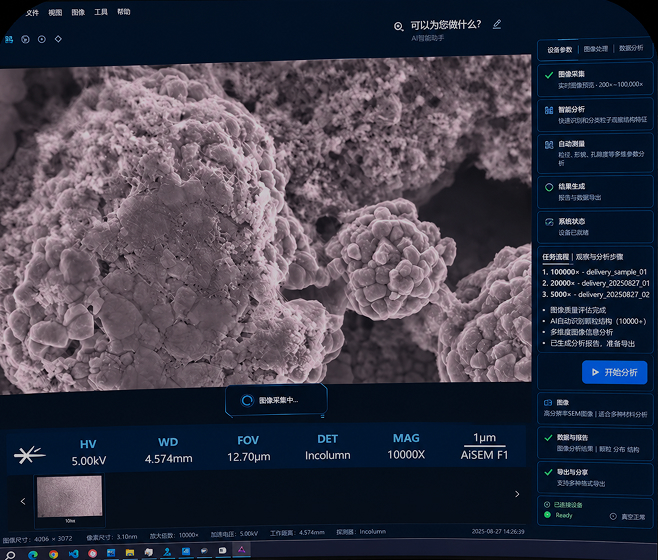
Task: Switch to the 数据分析 tab
Action: point(631,48)
